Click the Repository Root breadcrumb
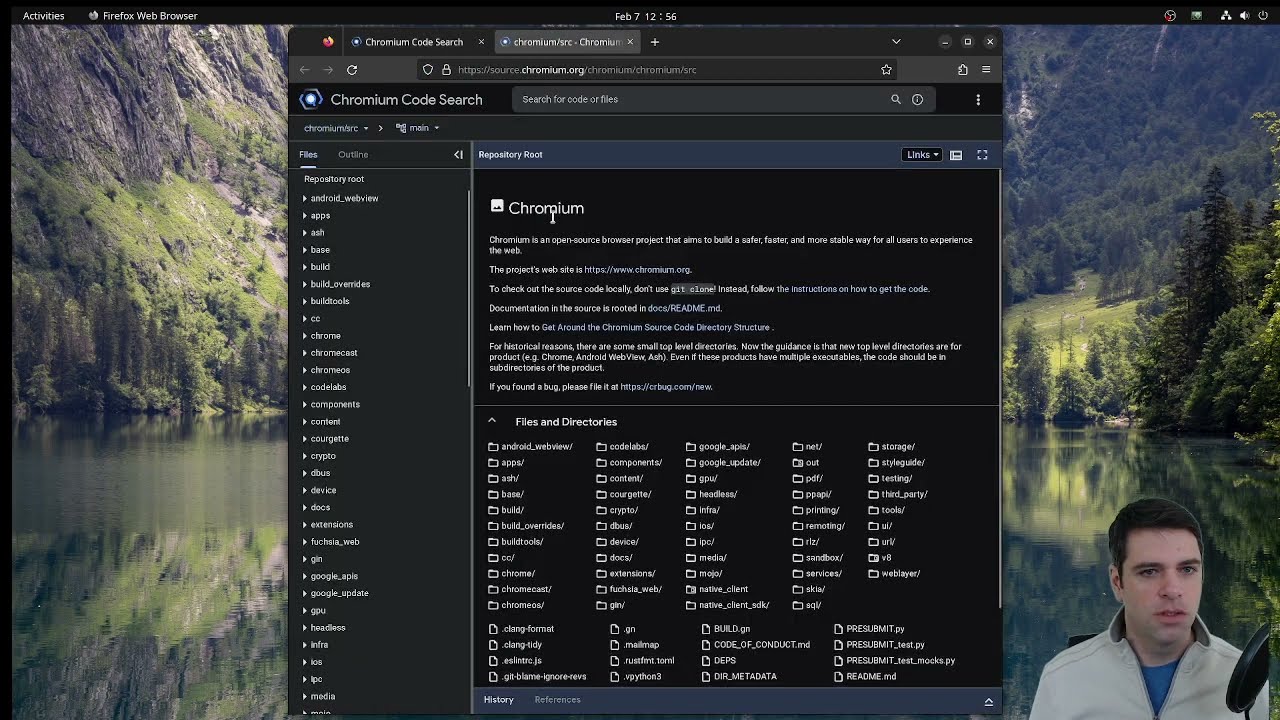The image size is (1280, 720). (x=510, y=155)
